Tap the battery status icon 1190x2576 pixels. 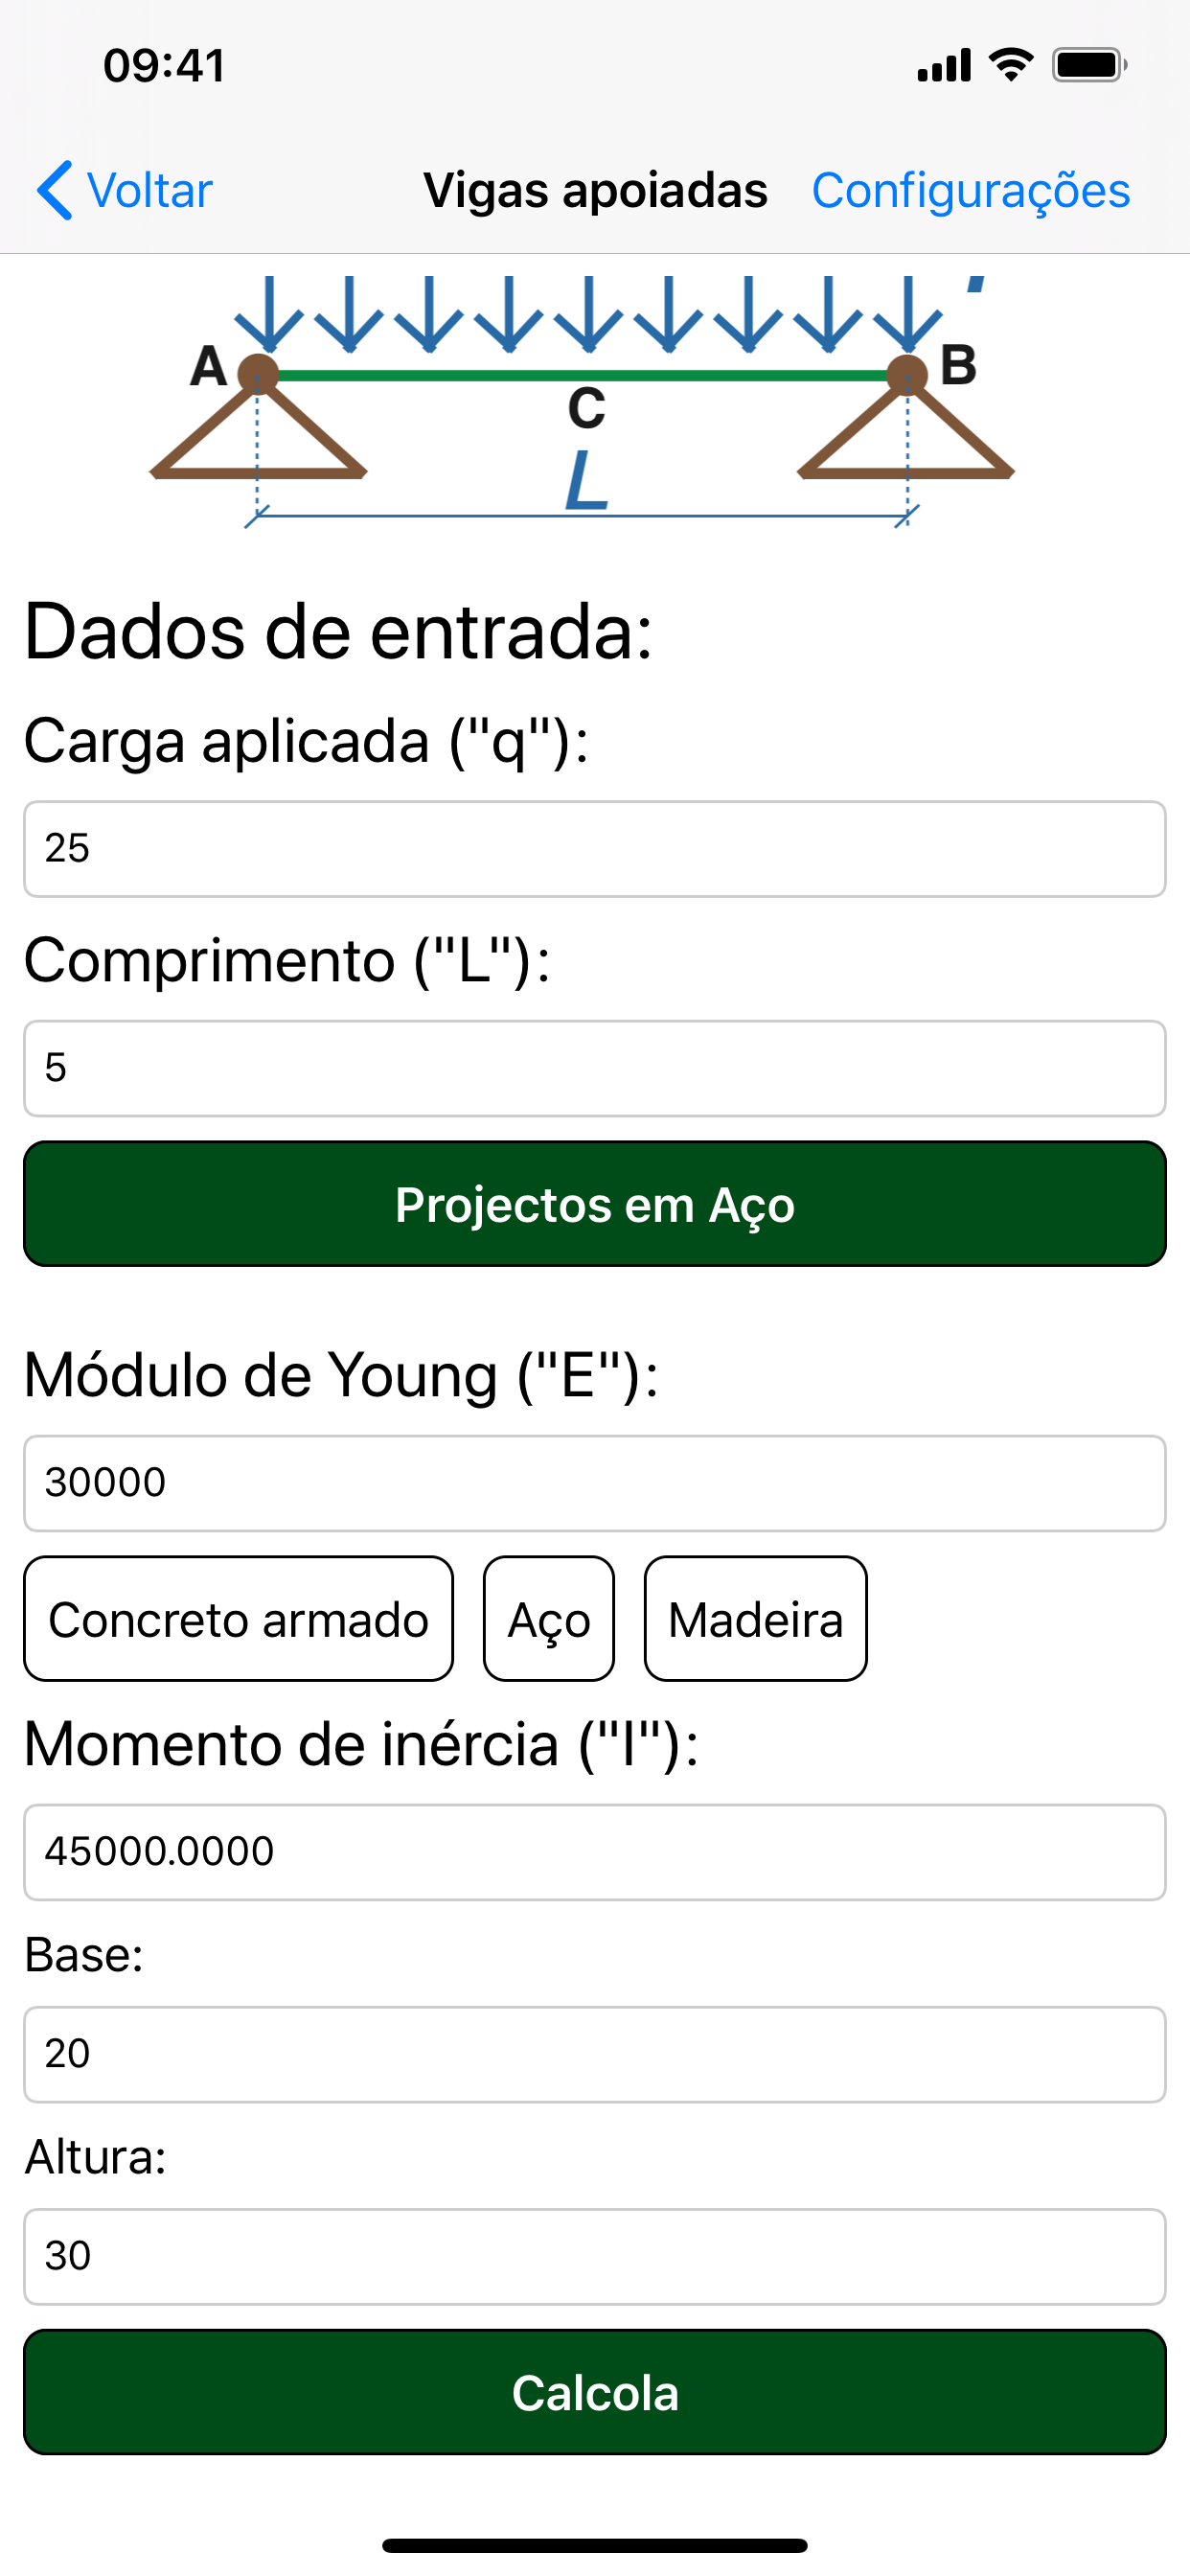(1089, 65)
